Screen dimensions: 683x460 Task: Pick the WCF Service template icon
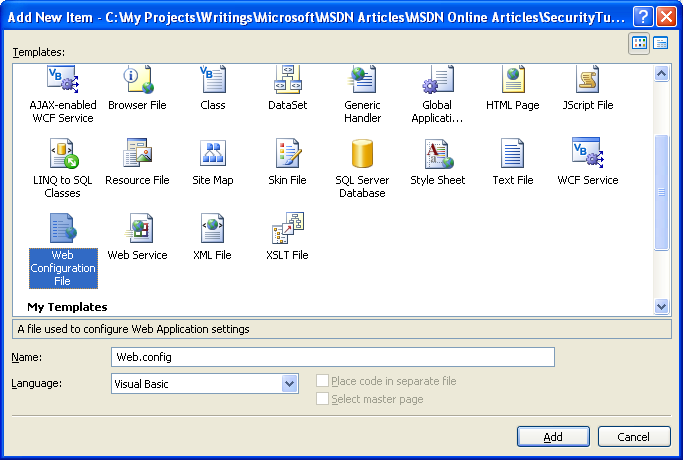(x=588, y=153)
